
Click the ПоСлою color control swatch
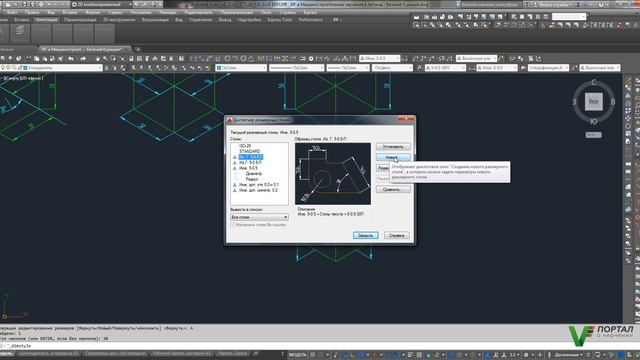219,68
